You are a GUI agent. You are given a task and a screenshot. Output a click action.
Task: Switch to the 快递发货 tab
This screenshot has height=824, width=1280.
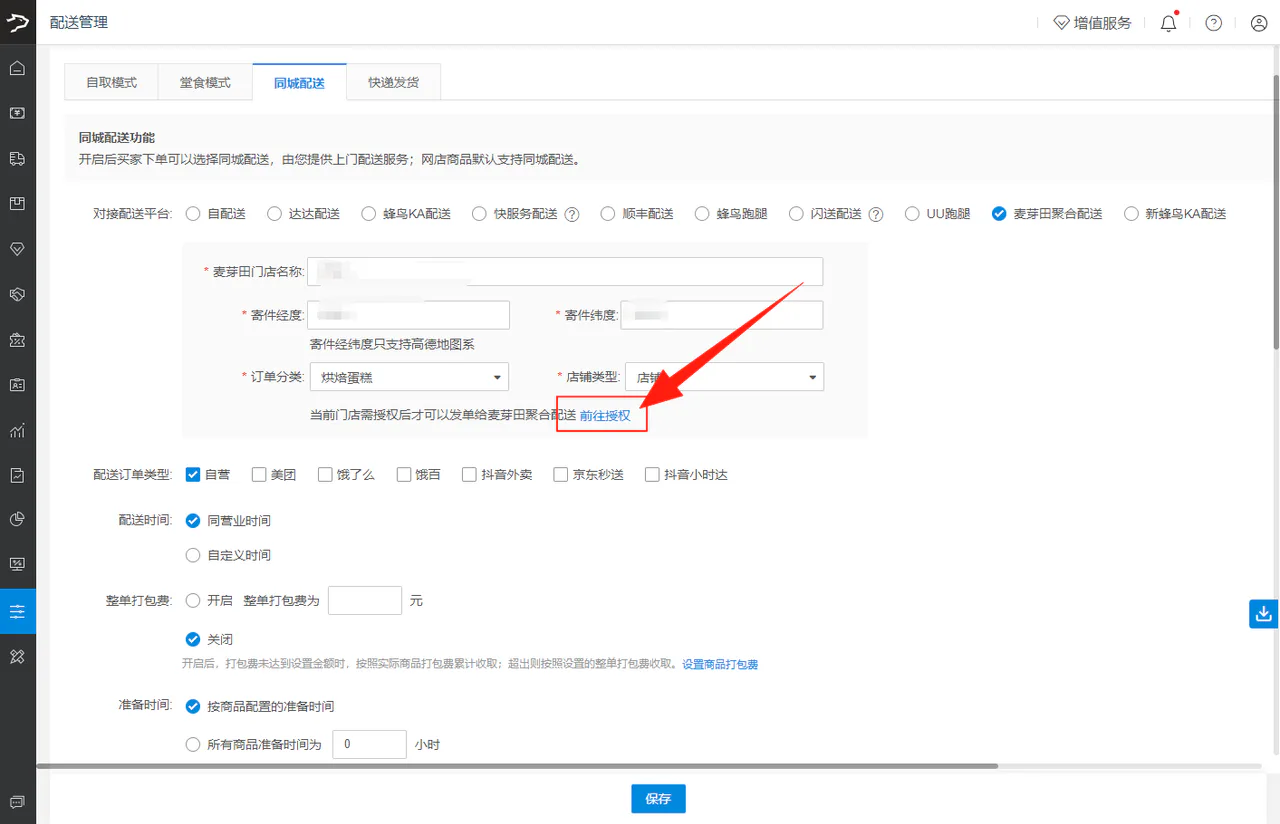pyautogui.click(x=393, y=82)
